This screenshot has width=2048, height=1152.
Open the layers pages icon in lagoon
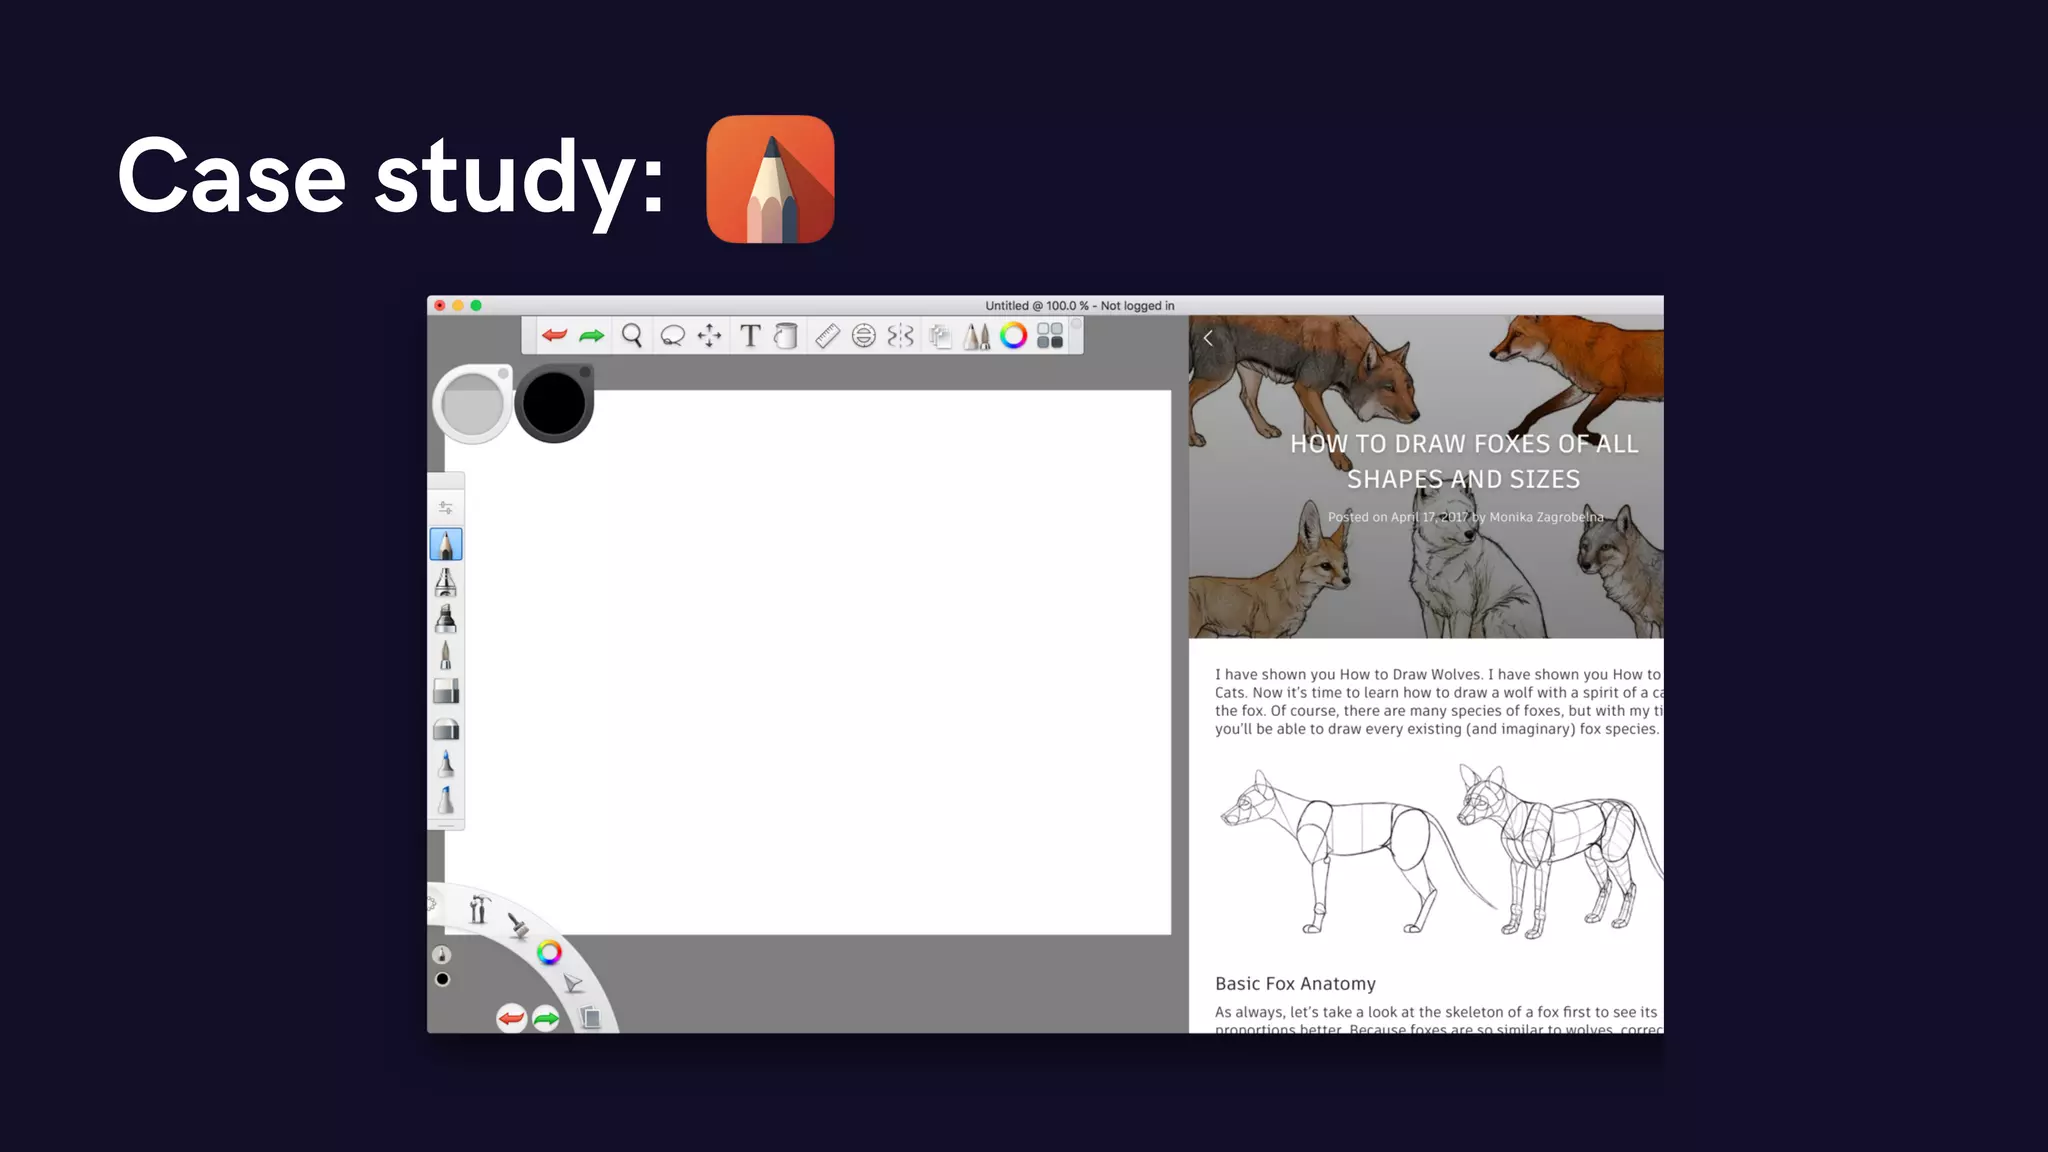(x=590, y=1018)
